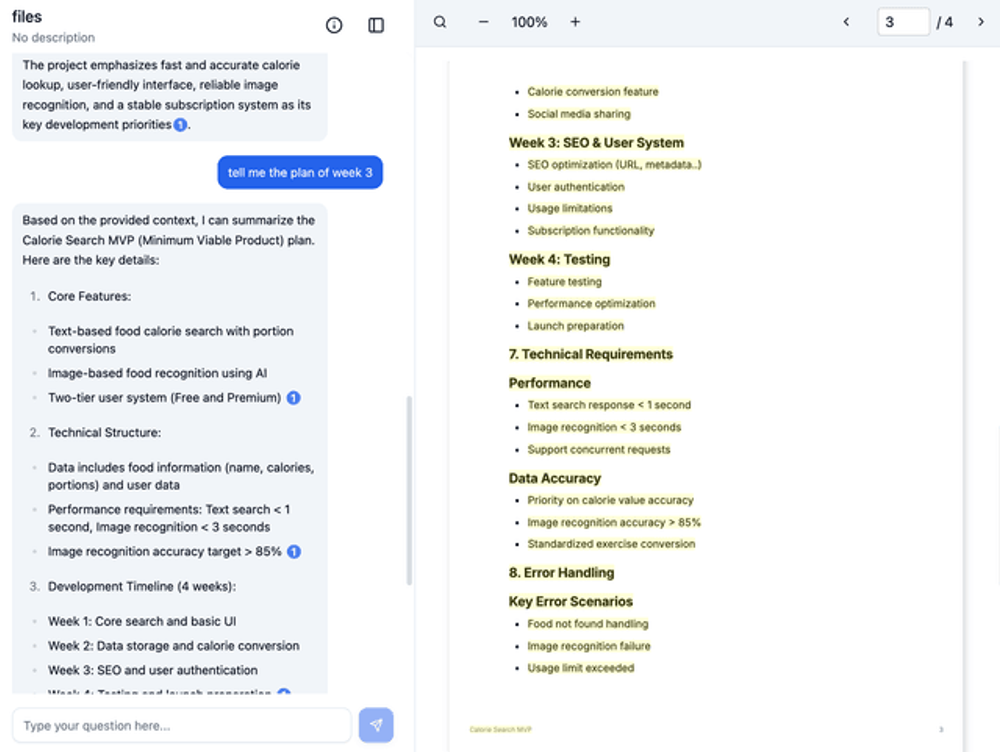1000x752 pixels.
Task: Click the Performance optimization bullet
Action: pos(591,303)
